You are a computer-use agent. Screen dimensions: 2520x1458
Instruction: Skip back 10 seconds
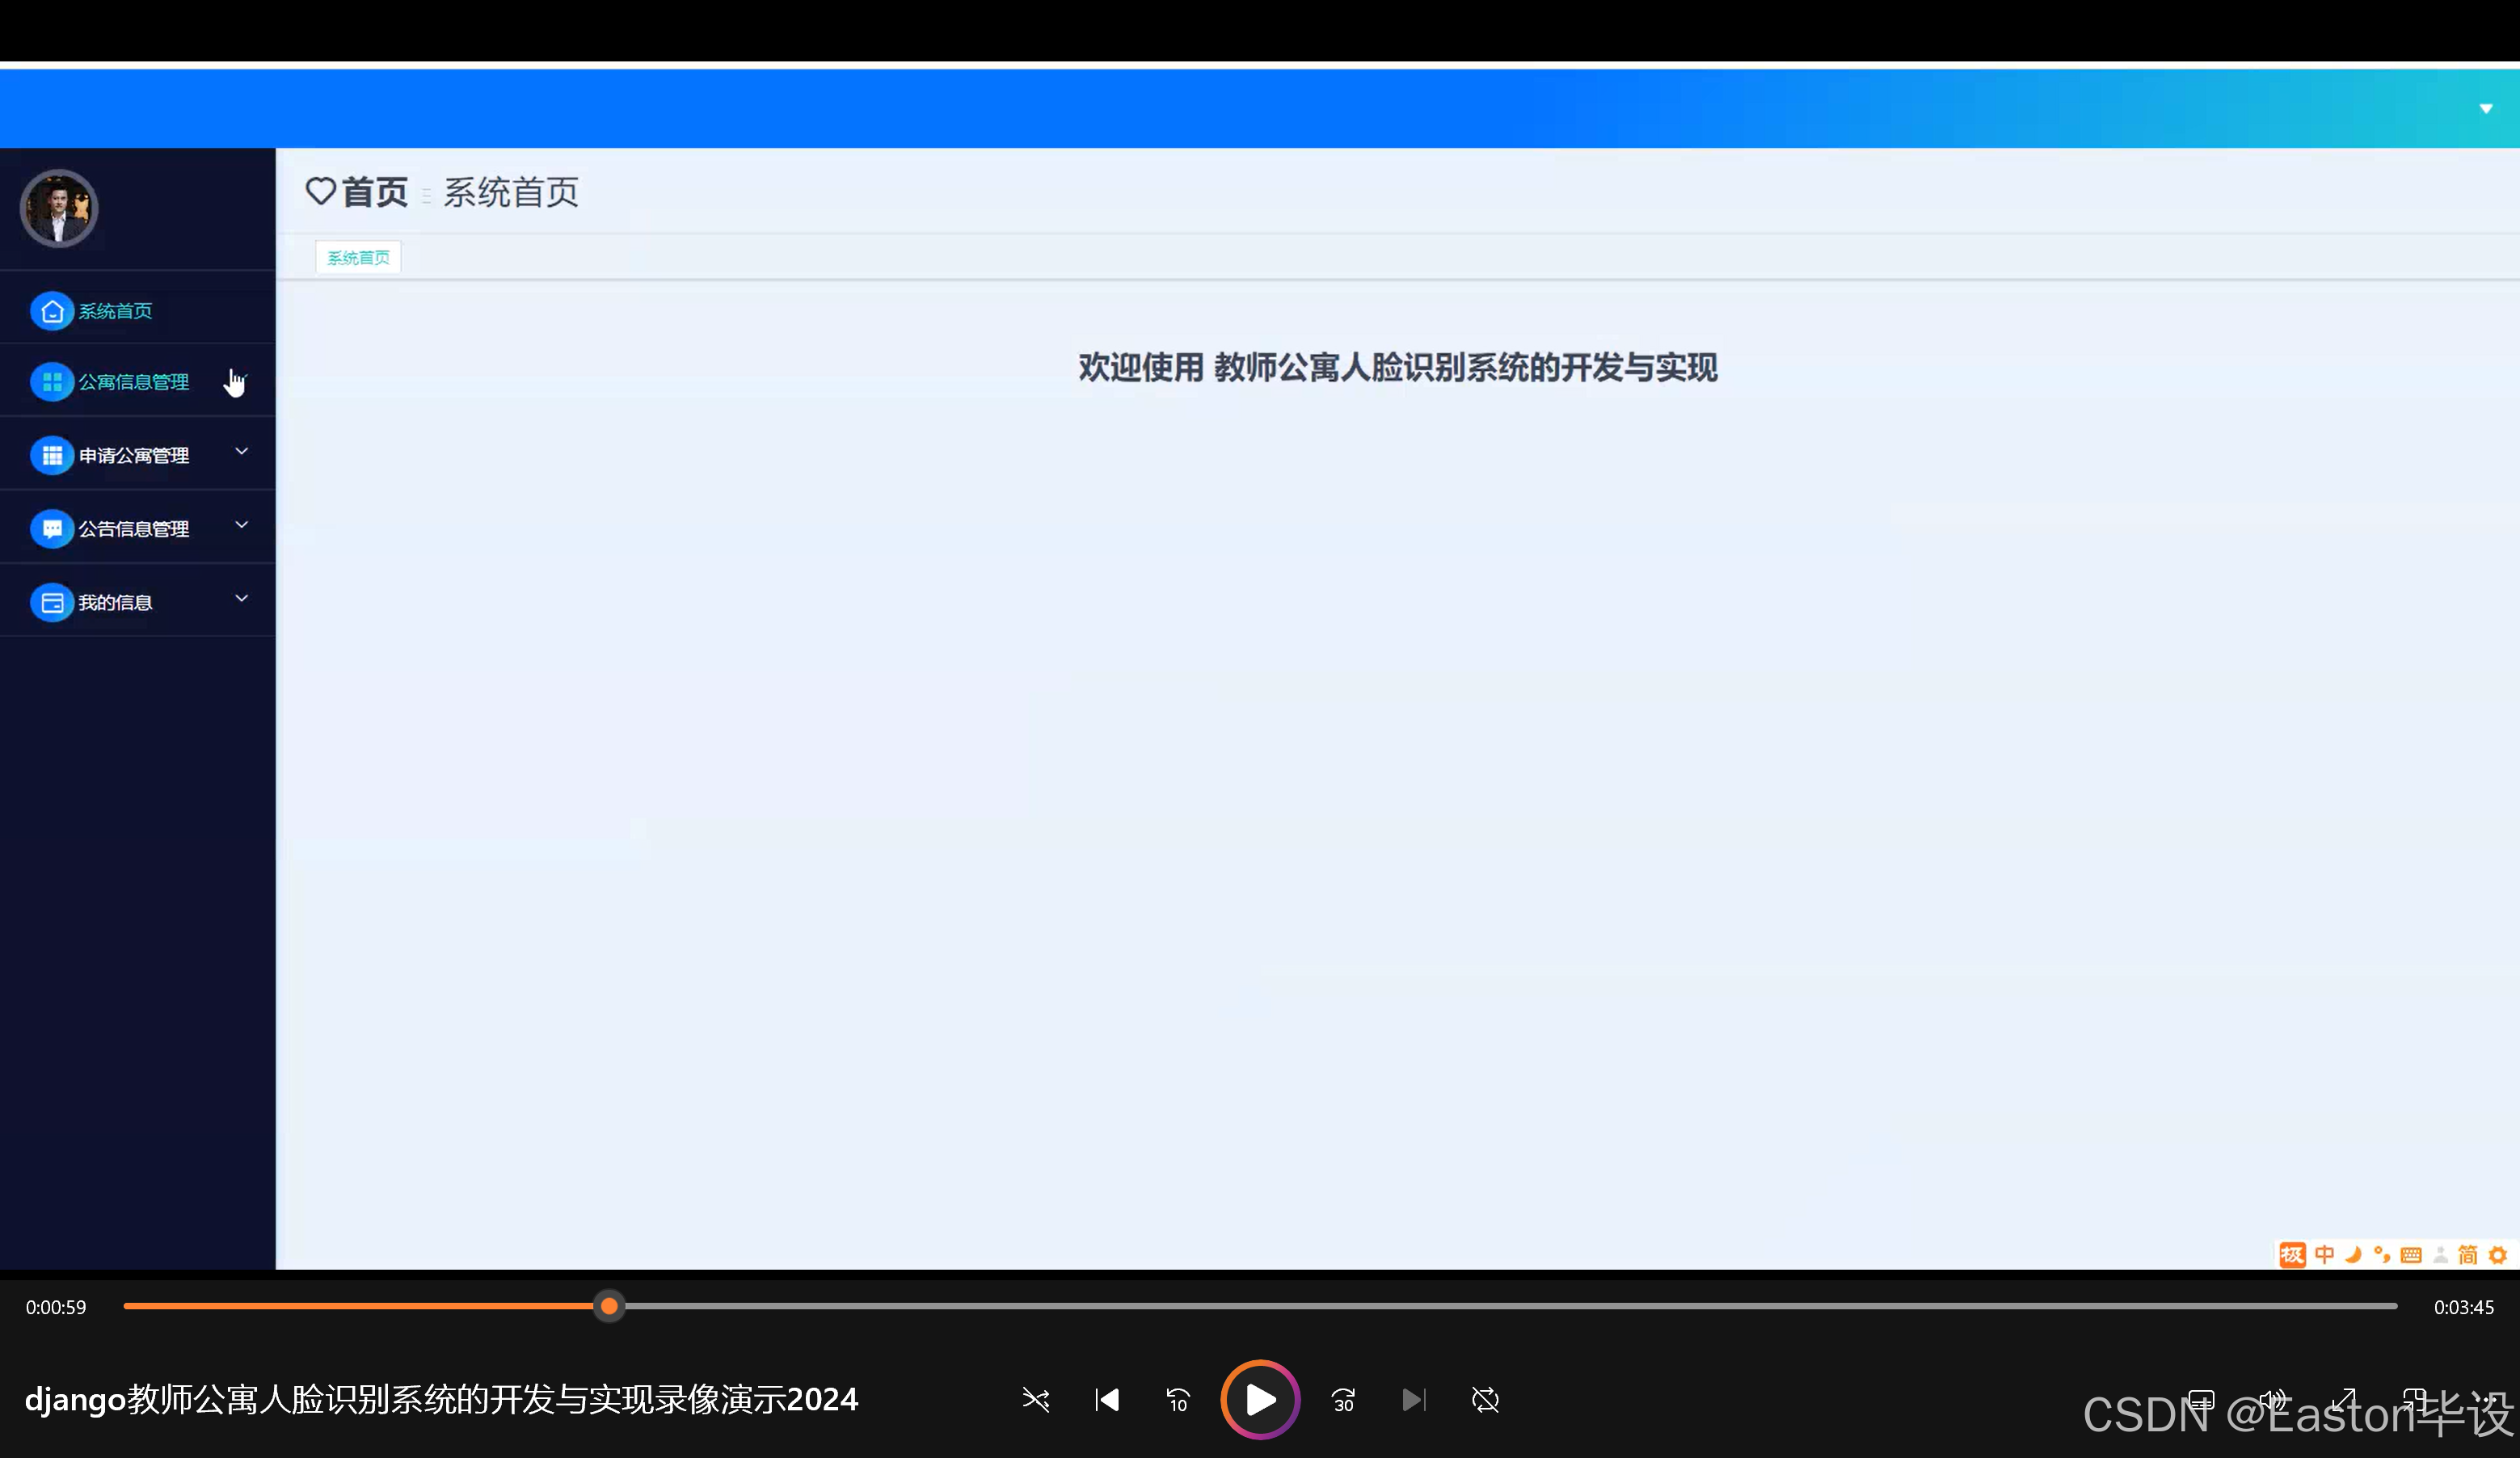pos(1178,1400)
